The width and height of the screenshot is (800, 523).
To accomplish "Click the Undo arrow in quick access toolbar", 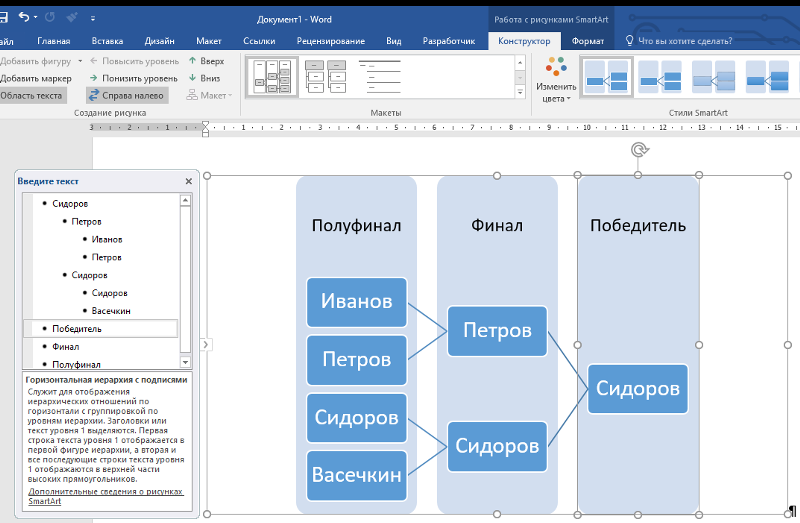I will 25,17.
